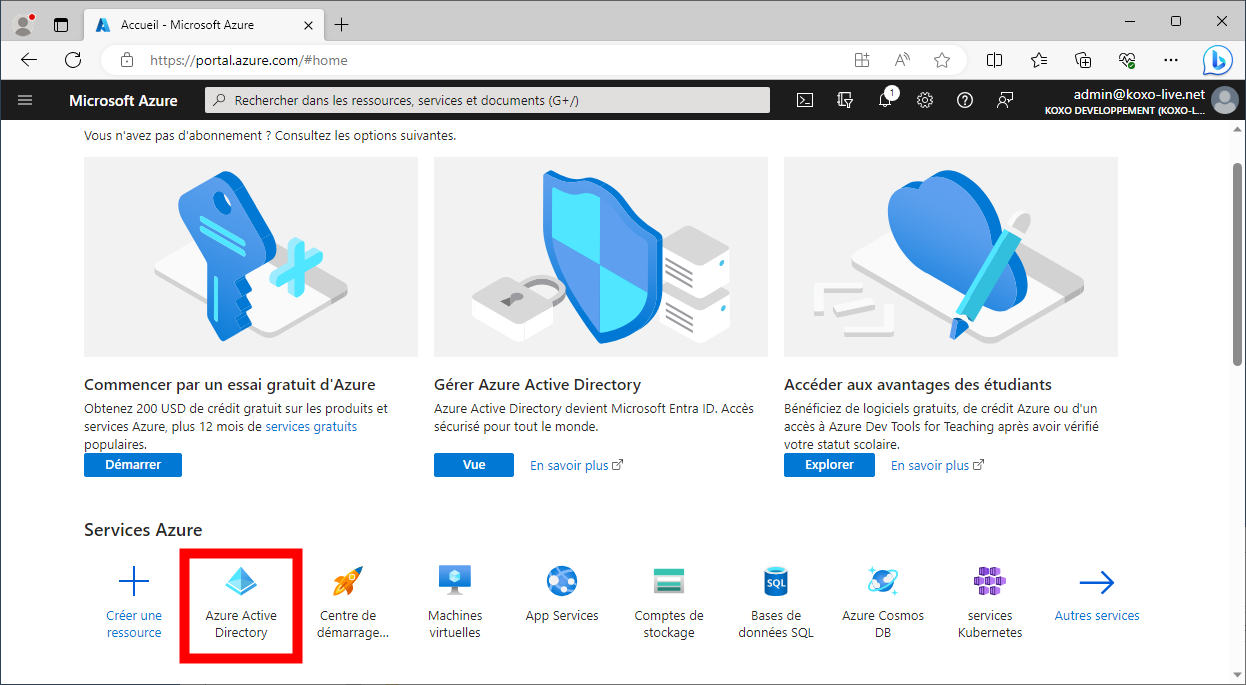Open the directories and subscriptions filter icon
The height and width of the screenshot is (685, 1246).
coord(845,100)
